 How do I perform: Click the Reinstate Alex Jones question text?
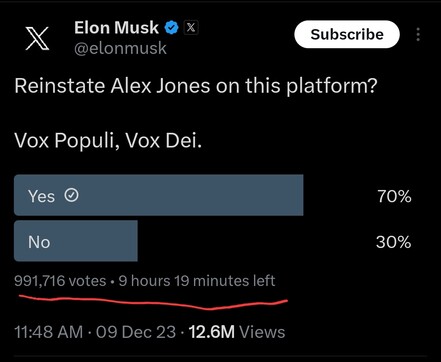pos(196,86)
